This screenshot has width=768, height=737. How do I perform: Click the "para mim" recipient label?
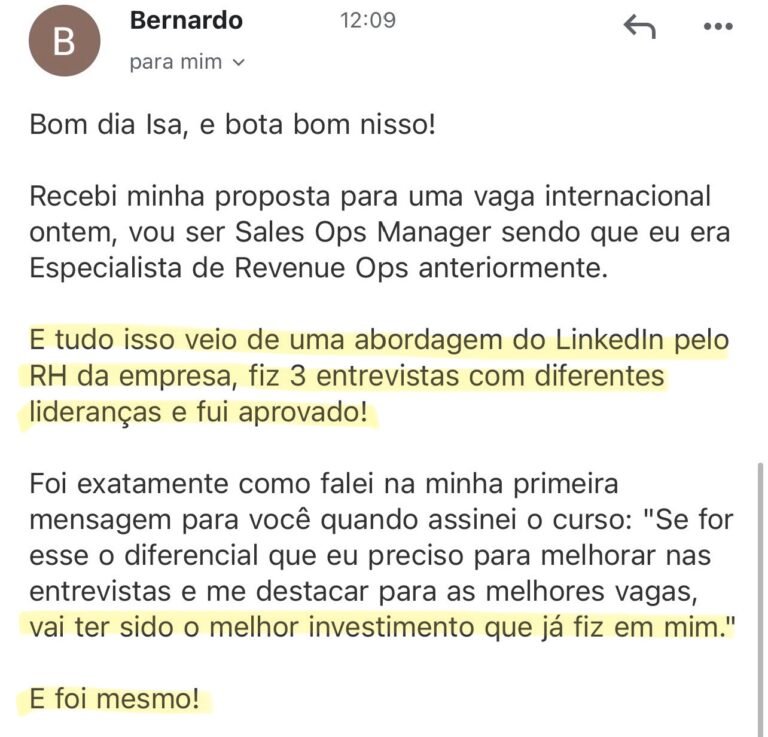176,62
